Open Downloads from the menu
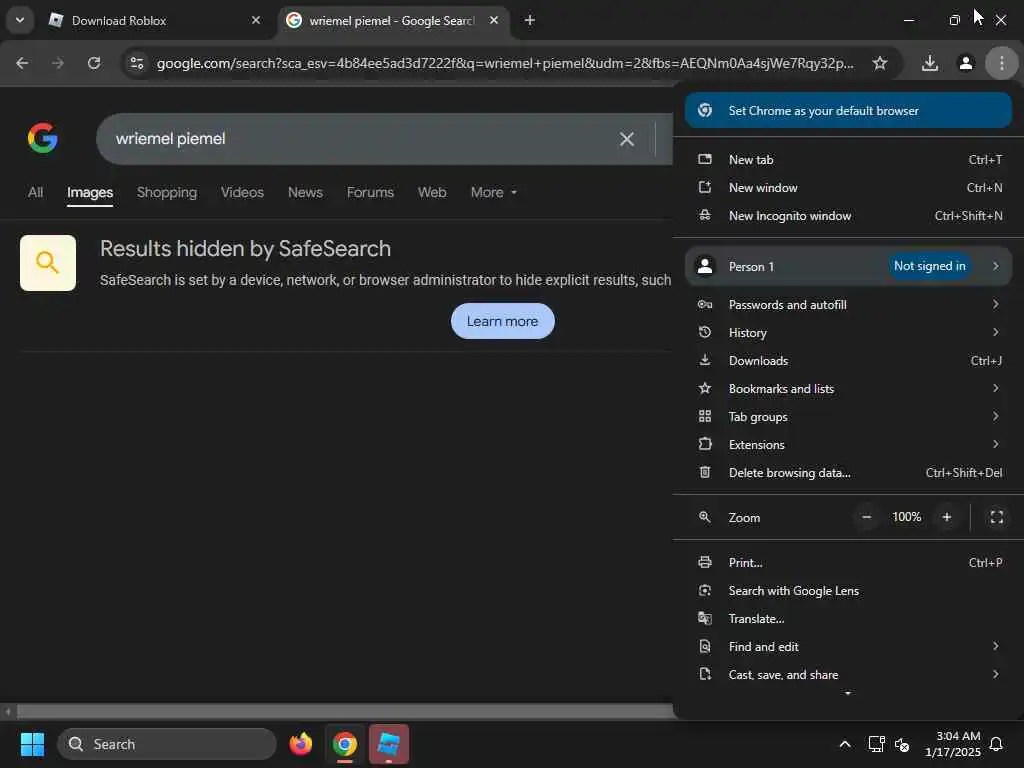The image size is (1024, 768). point(848,360)
